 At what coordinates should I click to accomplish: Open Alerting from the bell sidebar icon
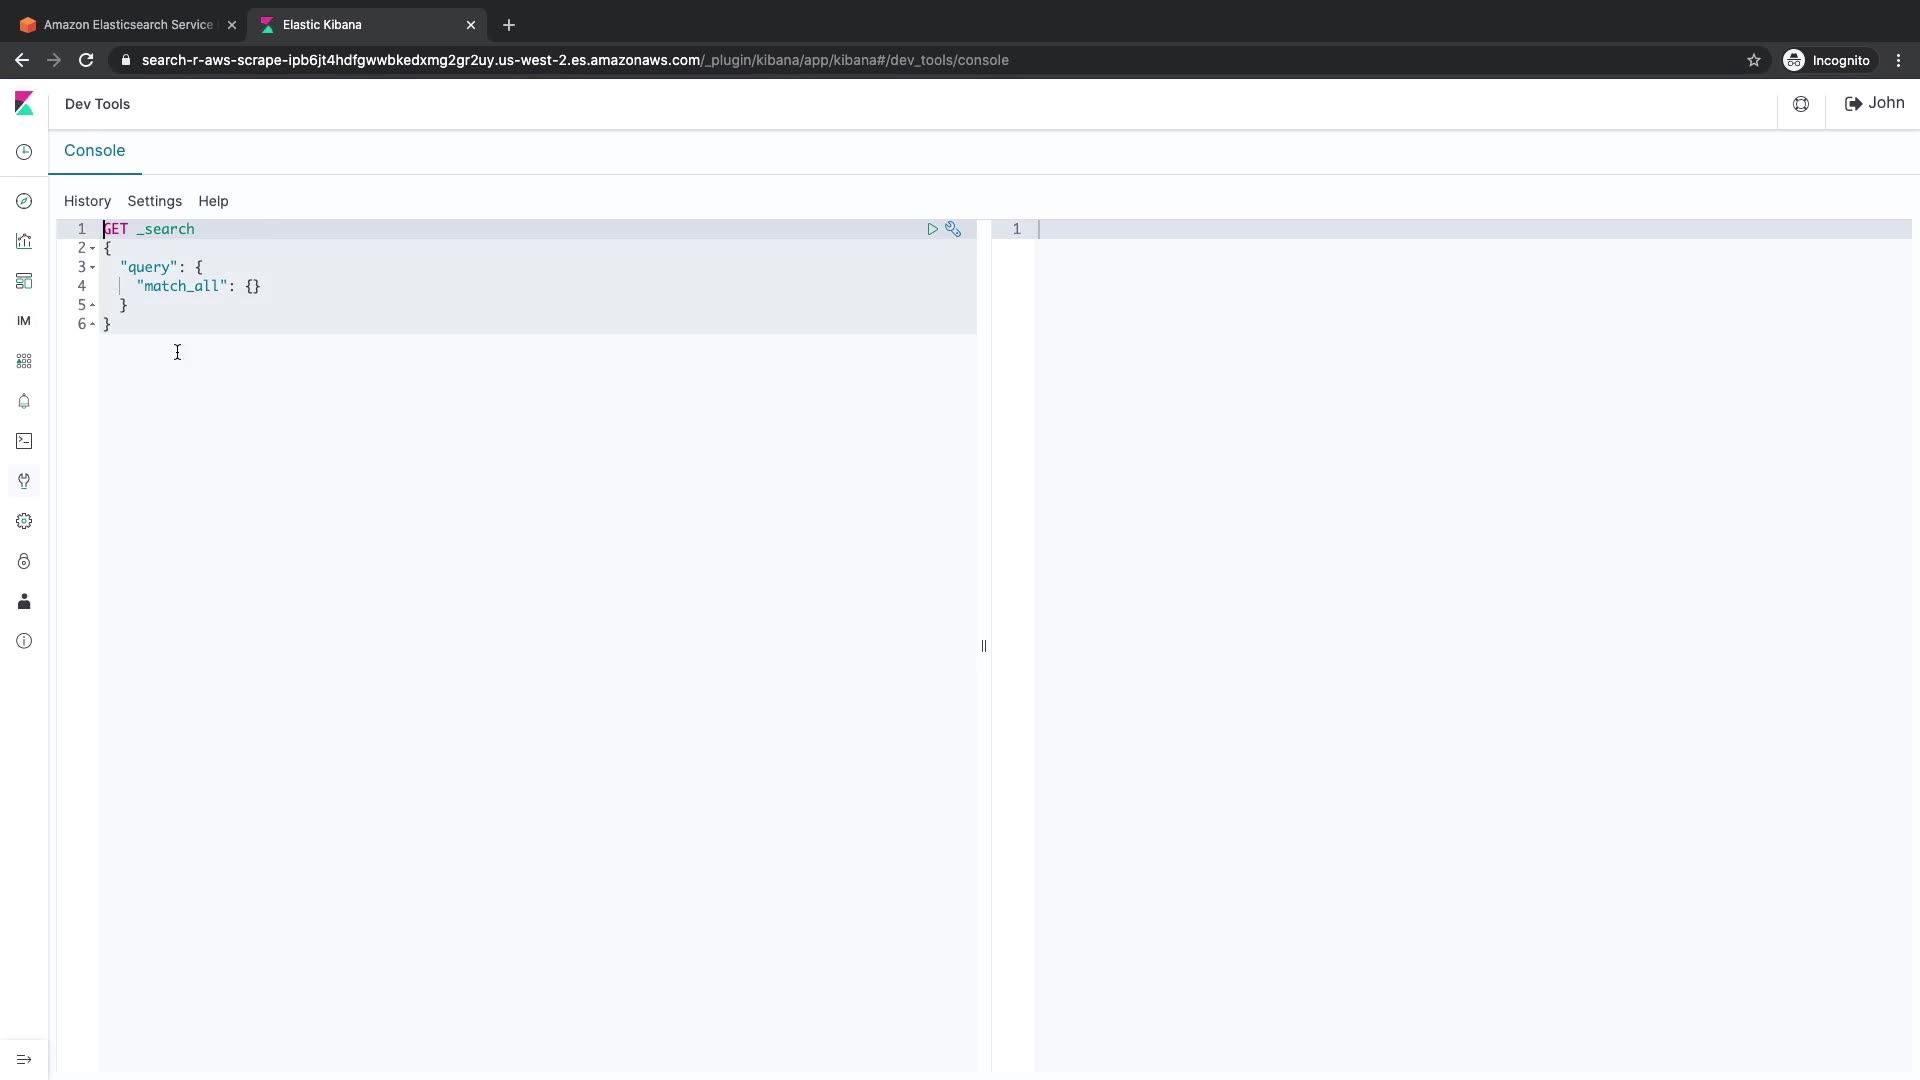point(24,401)
